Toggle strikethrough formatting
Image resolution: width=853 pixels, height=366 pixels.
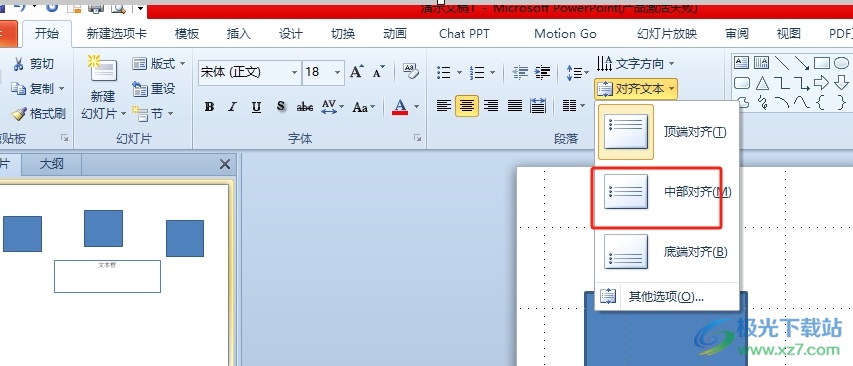(x=304, y=107)
